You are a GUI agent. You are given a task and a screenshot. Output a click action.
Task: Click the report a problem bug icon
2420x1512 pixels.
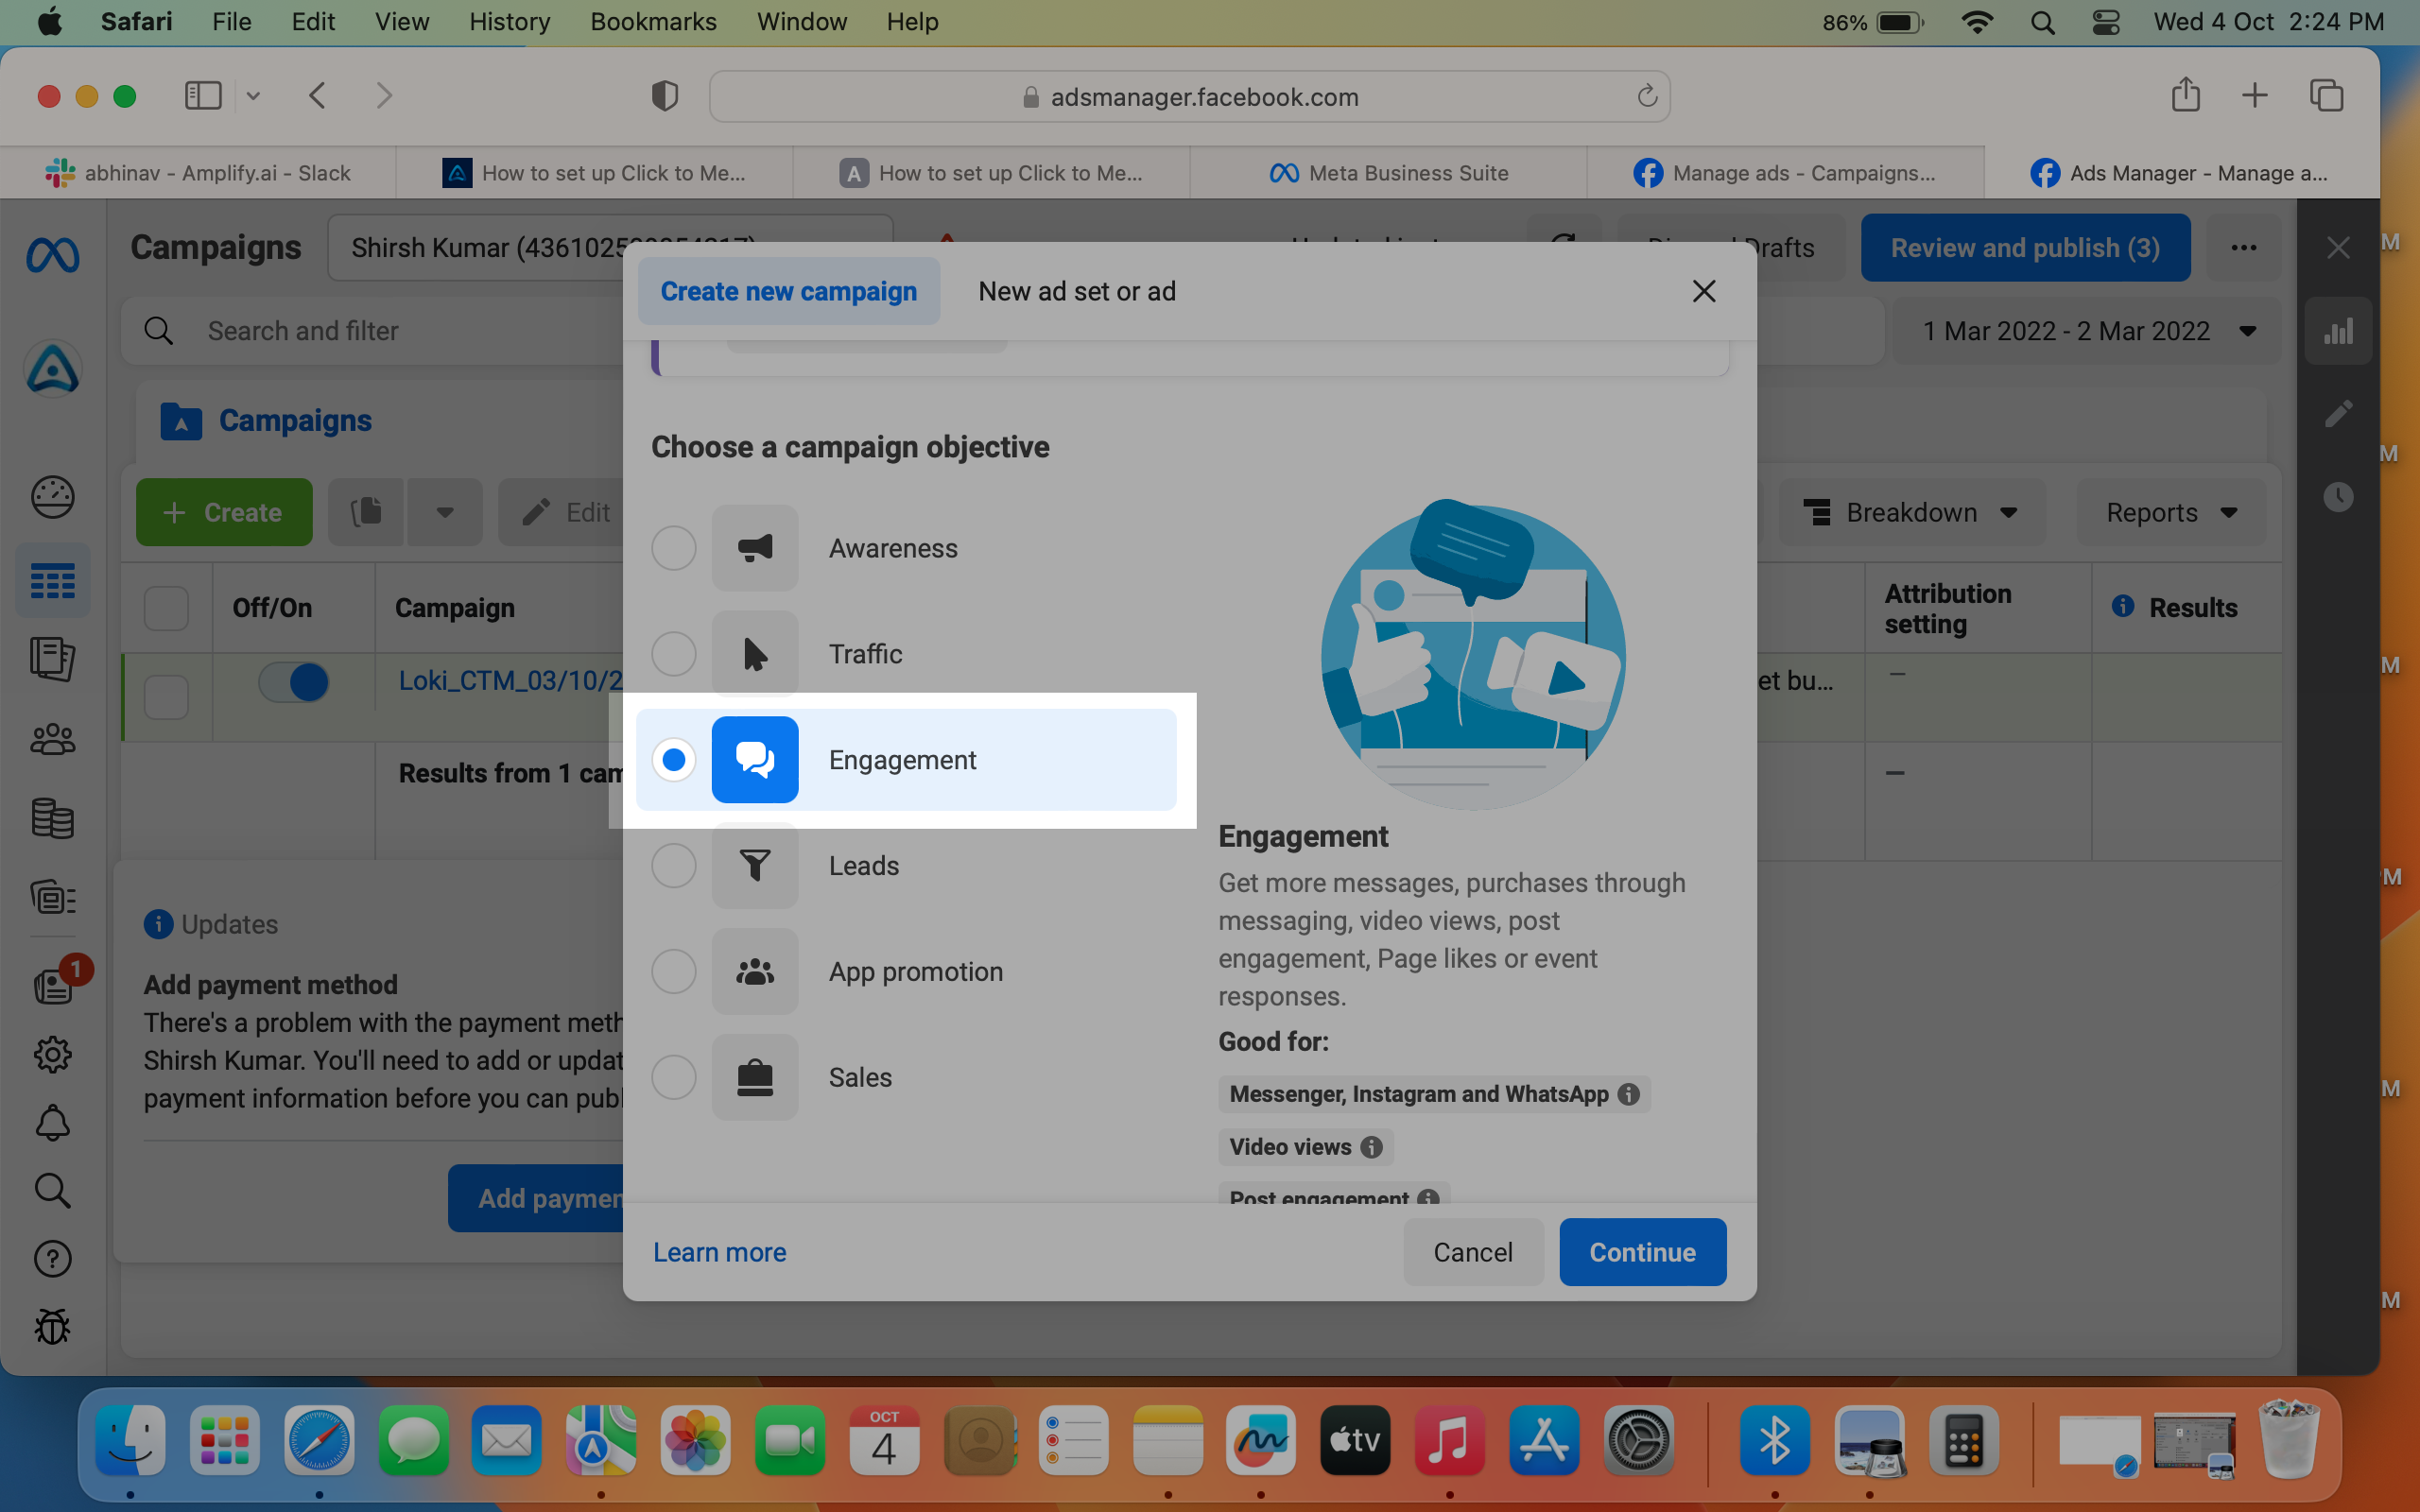(x=52, y=1327)
